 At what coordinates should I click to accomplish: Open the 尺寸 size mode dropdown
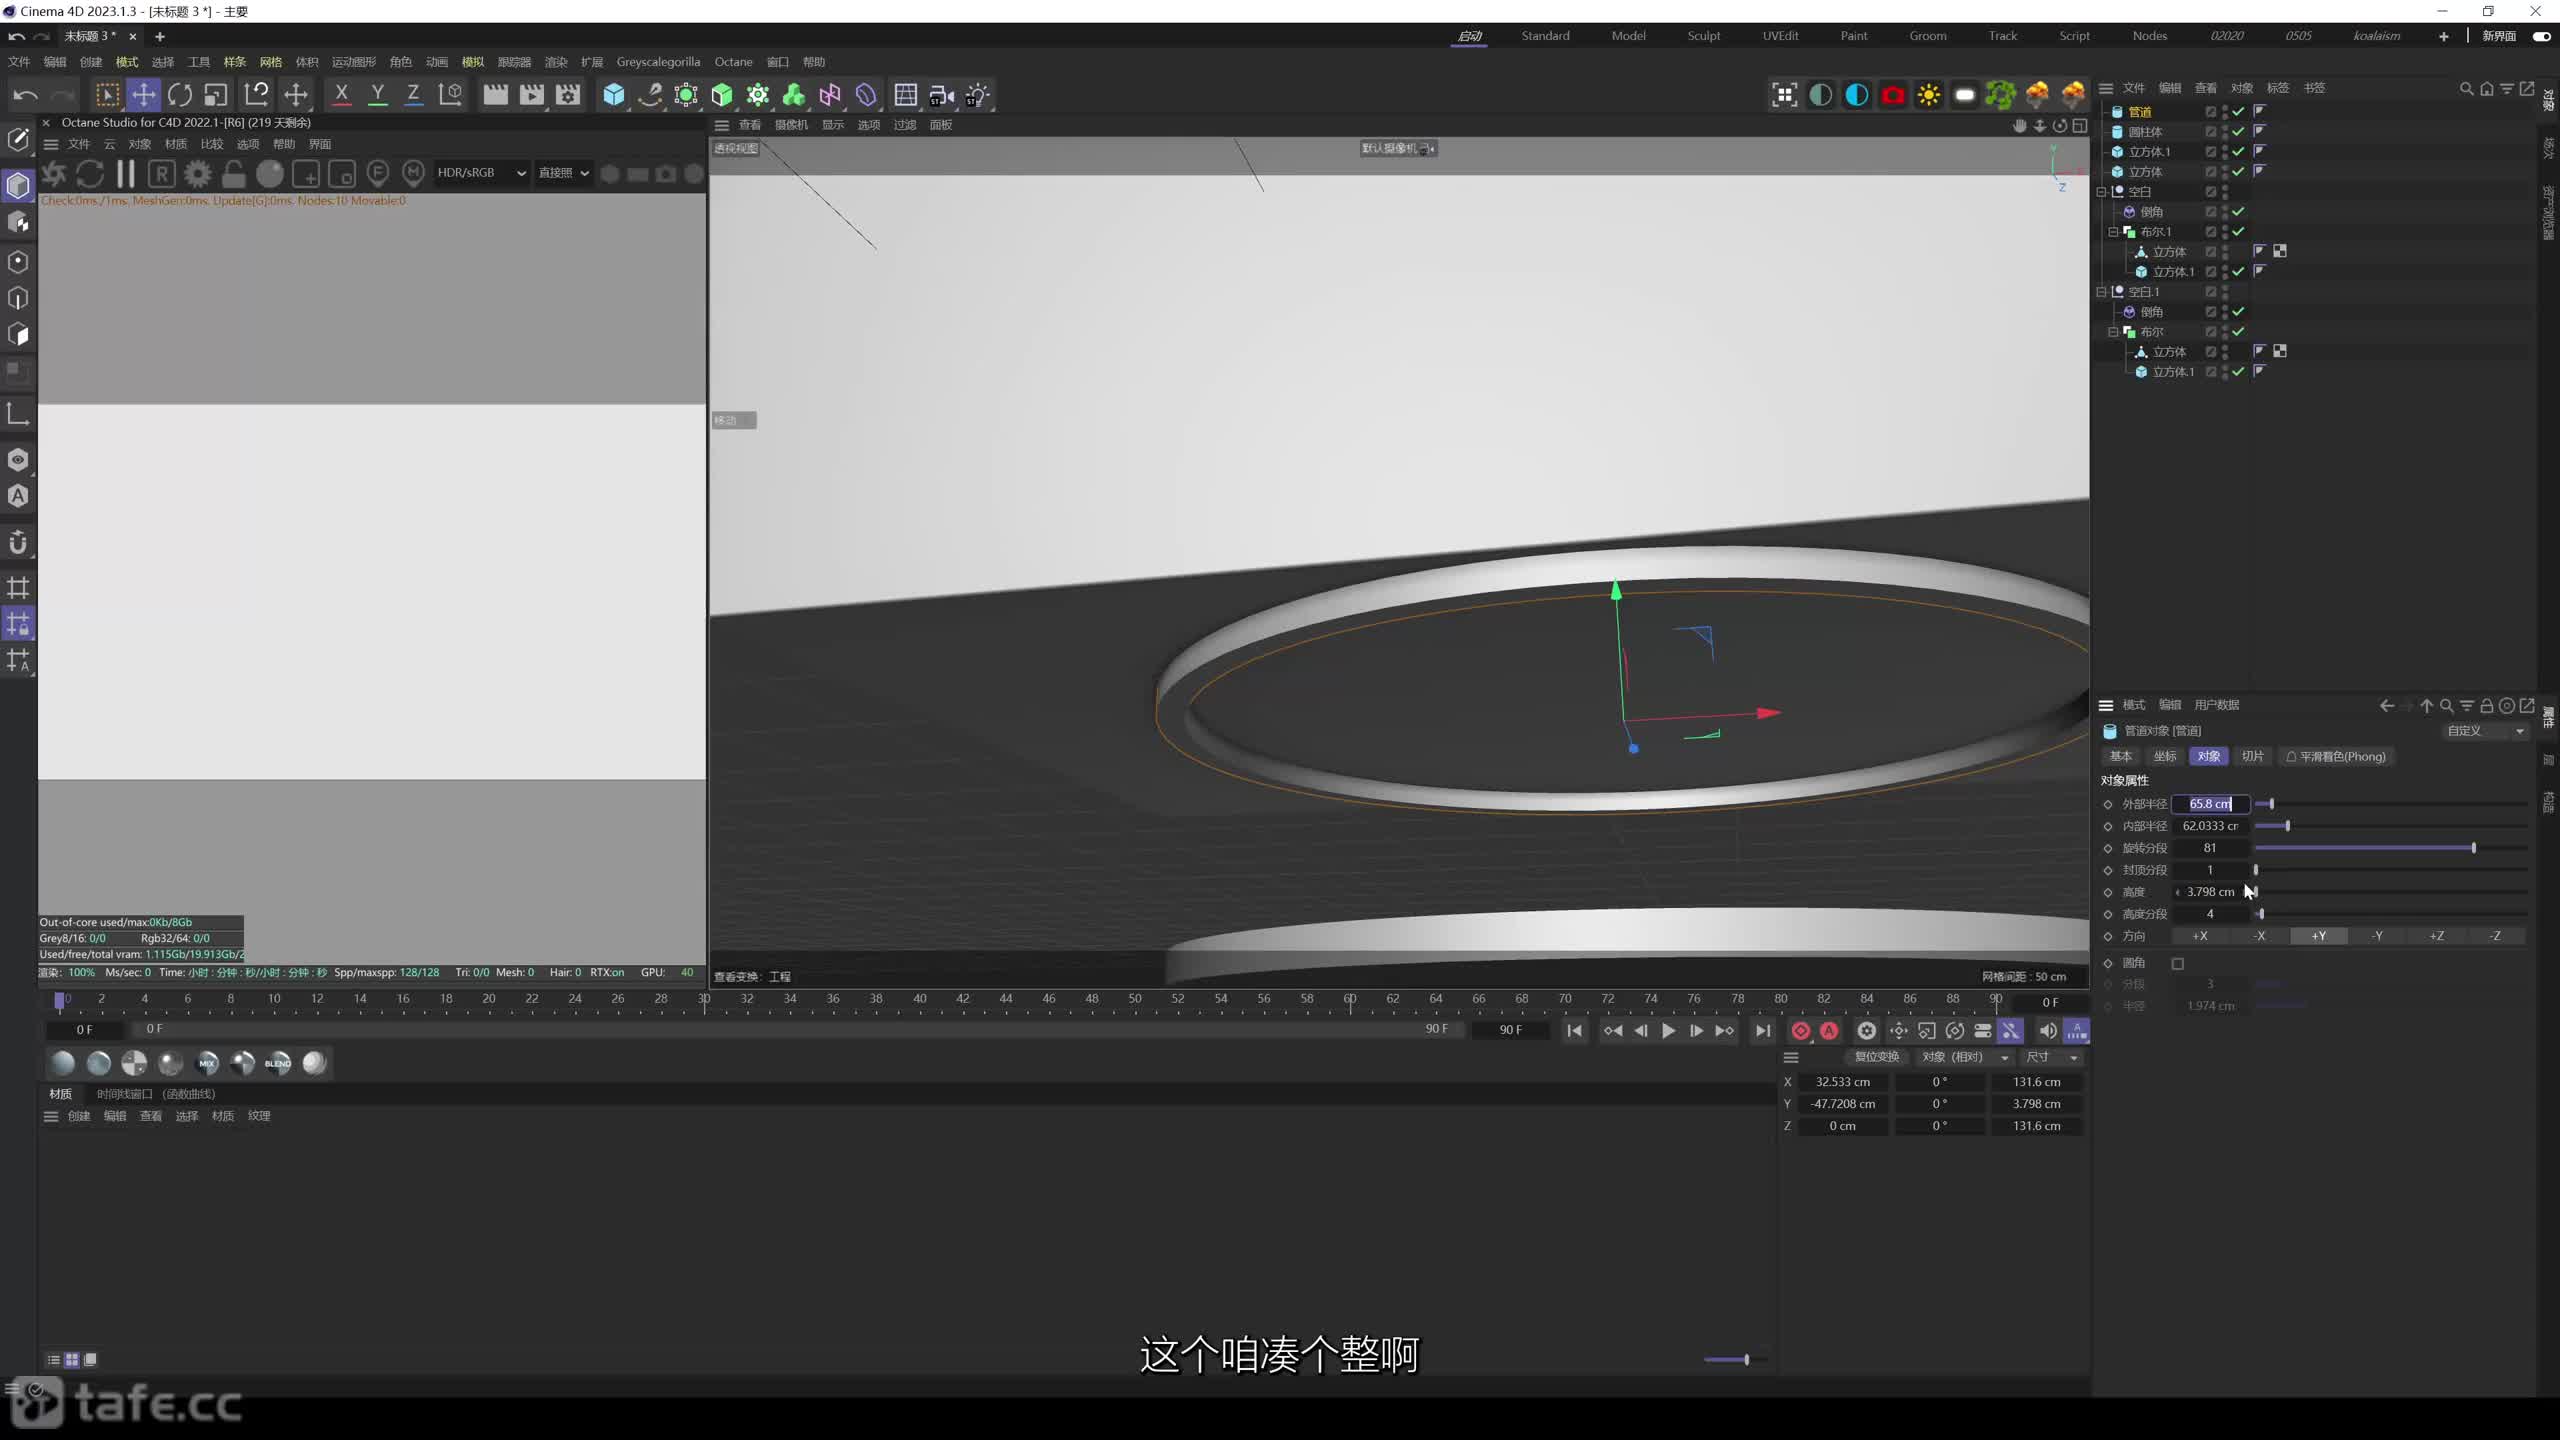tap(2051, 1057)
